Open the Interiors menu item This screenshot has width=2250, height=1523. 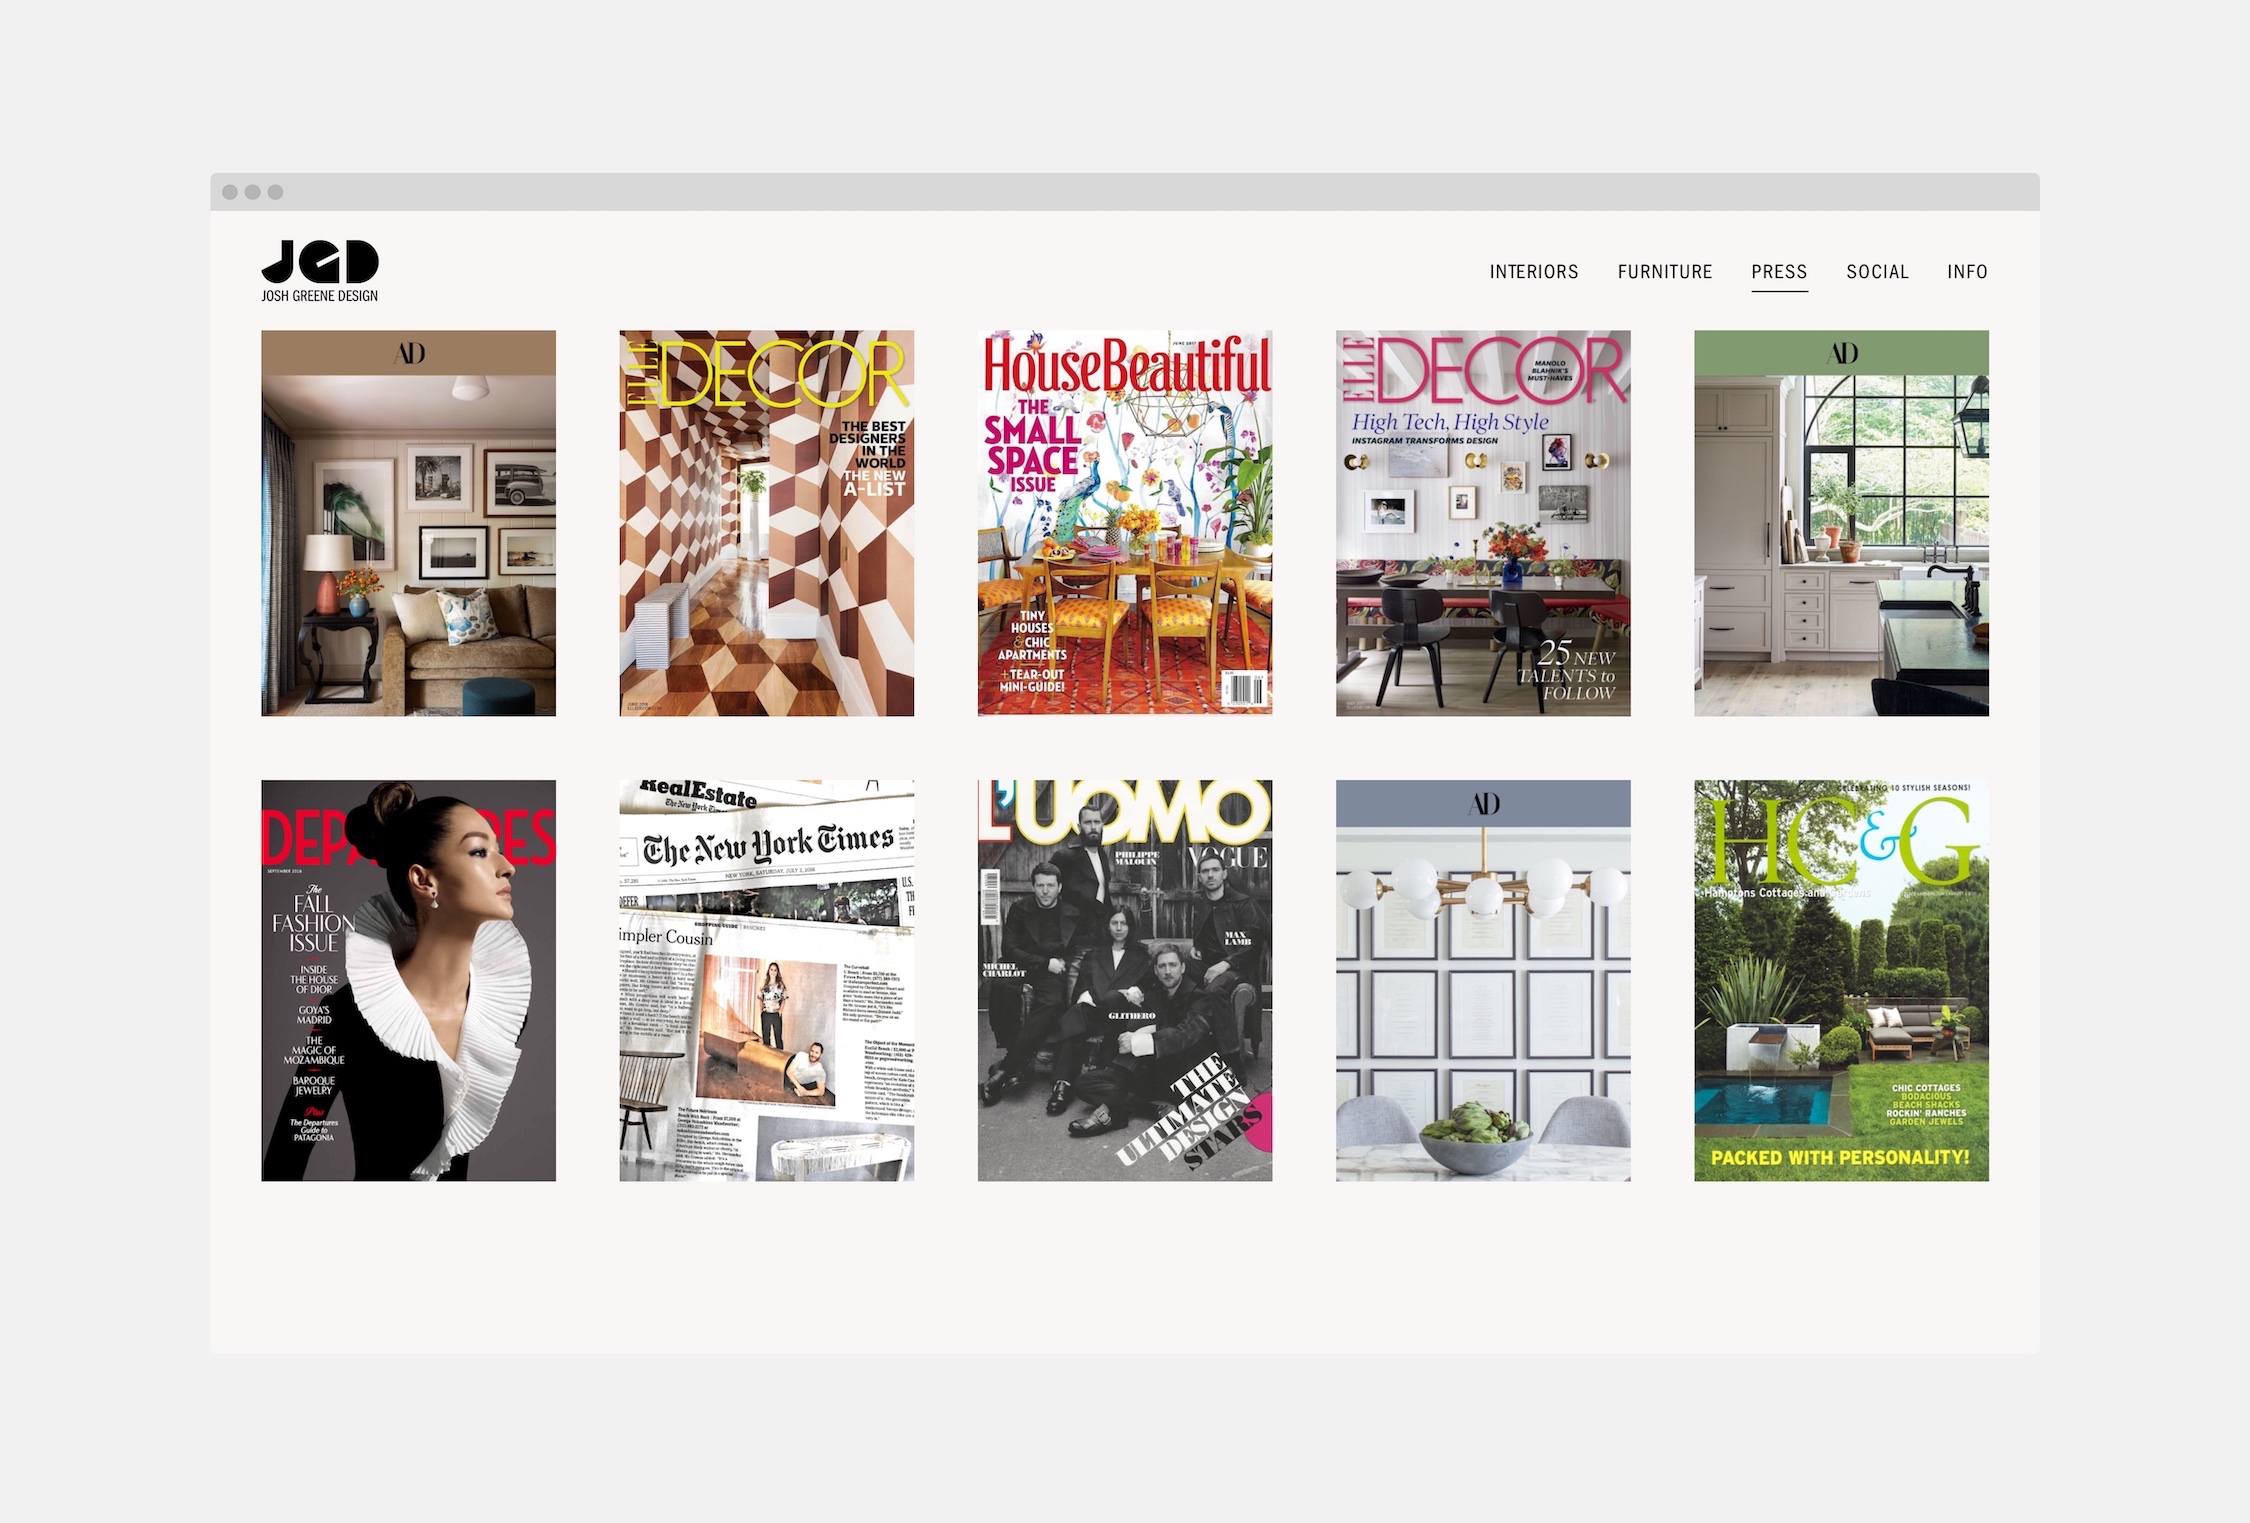(x=1534, y=272)
